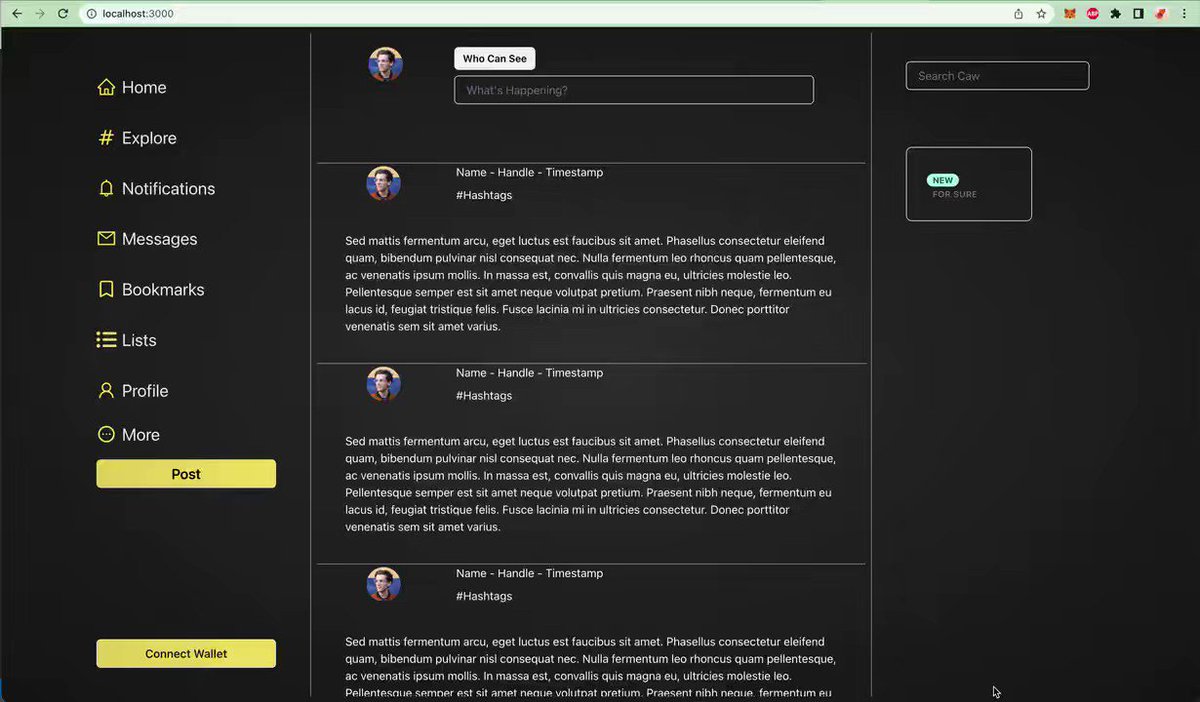Bookmark the page with the star icon
1200x702 pixels.
coord(1040,13)
